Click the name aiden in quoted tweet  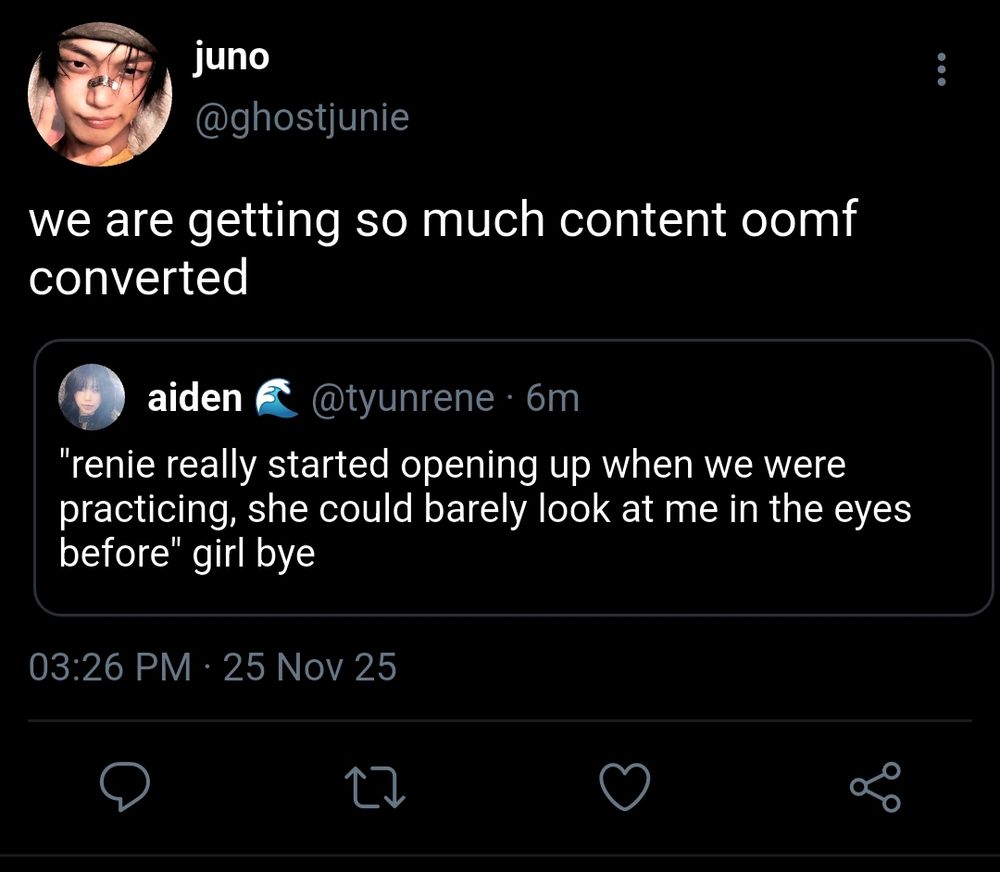pos(194,398)
